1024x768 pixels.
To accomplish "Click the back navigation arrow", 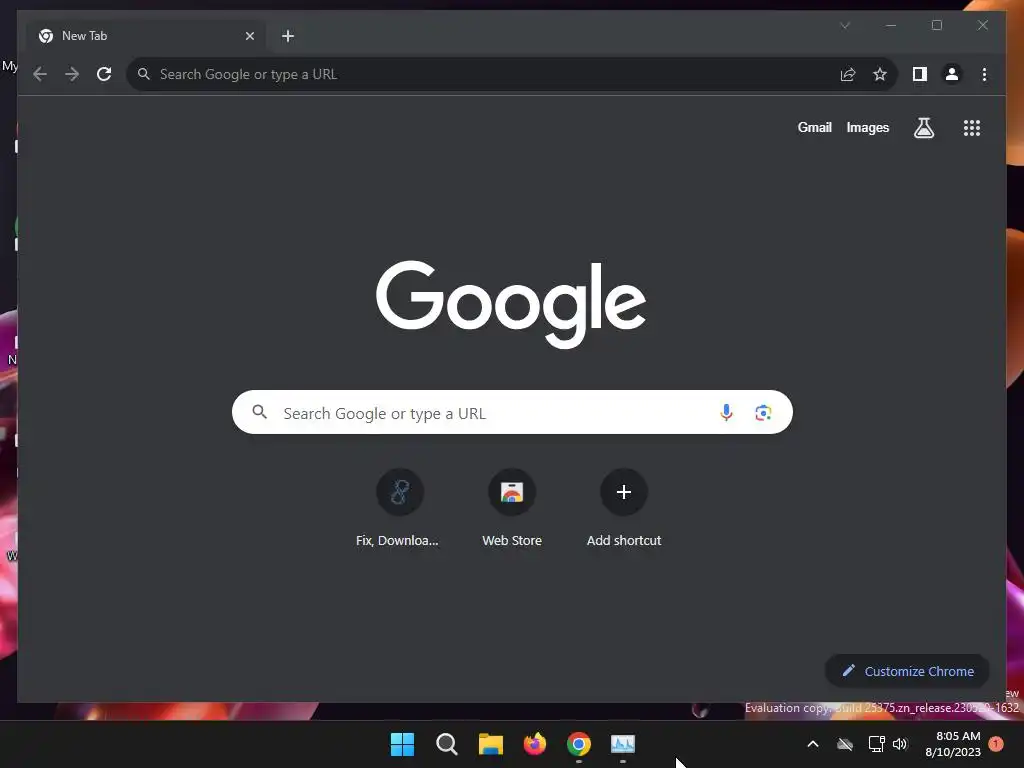I will click(40, 74).
